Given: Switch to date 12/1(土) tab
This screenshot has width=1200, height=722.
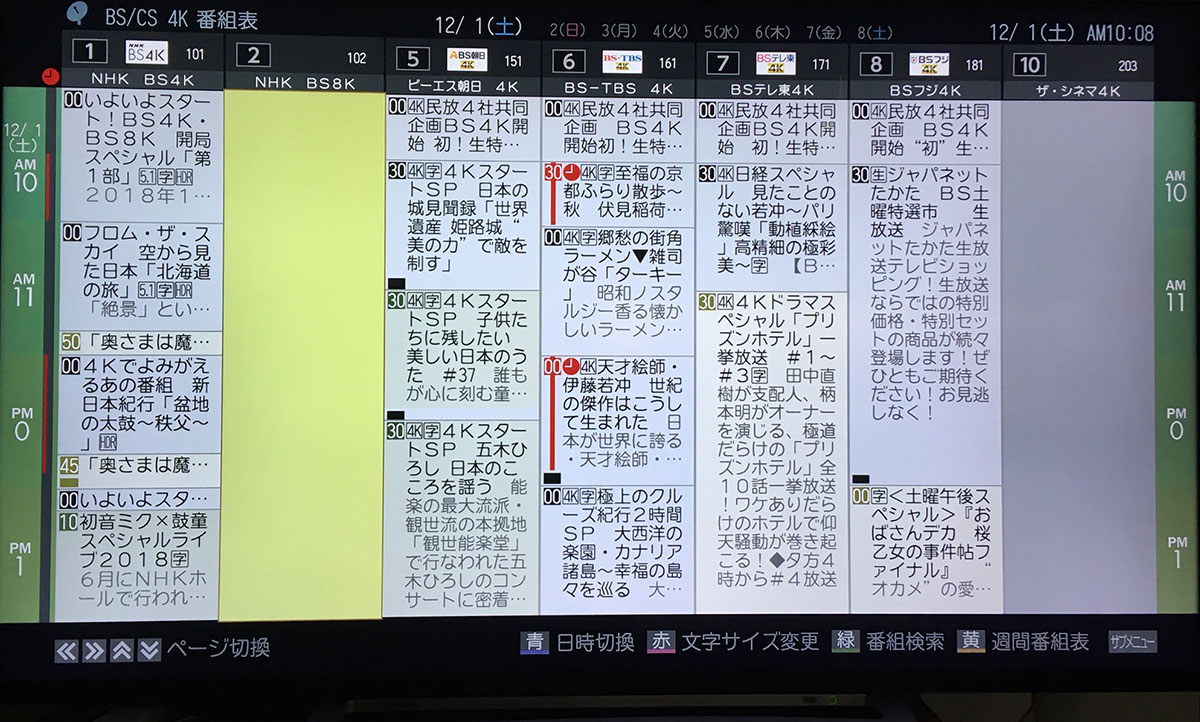Looking at the screenshot, I should tap(476, 25).
